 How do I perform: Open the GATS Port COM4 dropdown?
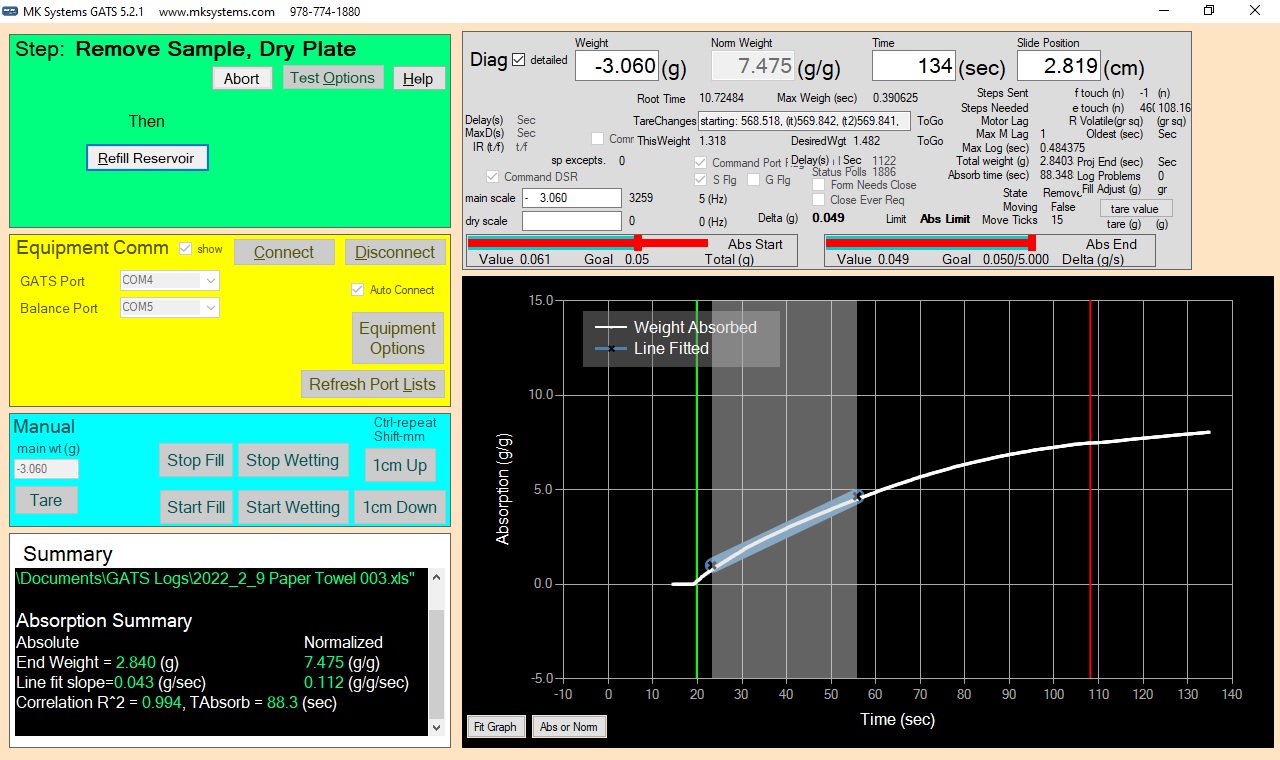click(169, 281)
